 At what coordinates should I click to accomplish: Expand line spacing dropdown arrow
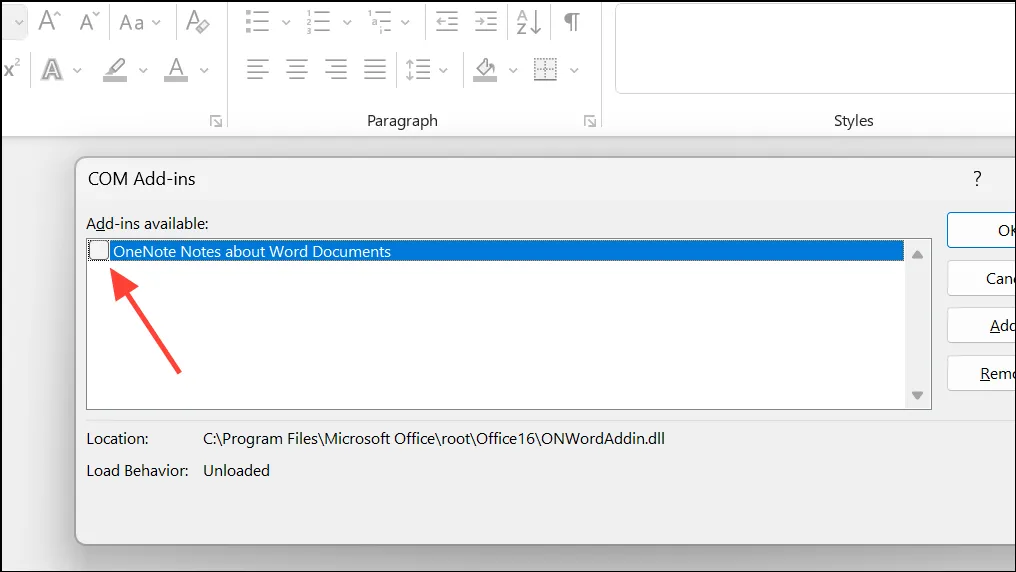click(443, 70)
